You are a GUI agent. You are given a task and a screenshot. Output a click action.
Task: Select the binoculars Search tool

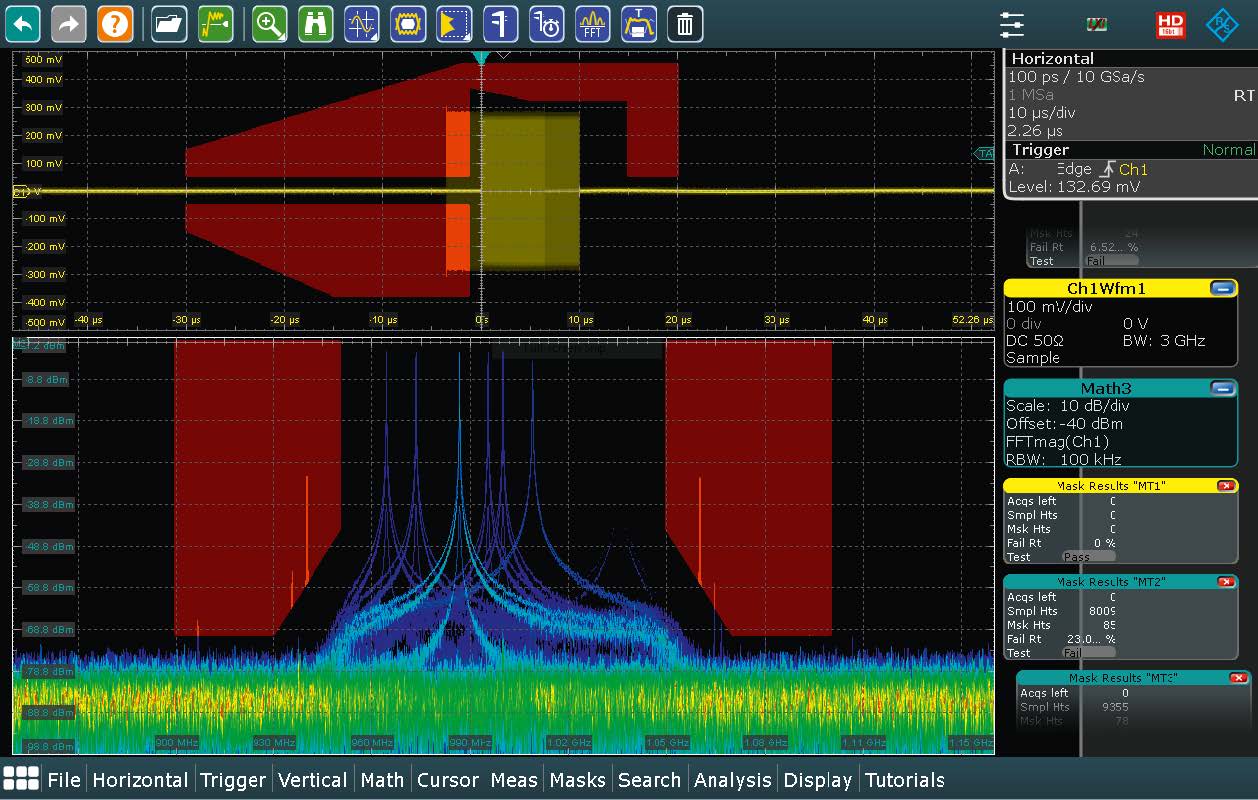pos(315,24)
